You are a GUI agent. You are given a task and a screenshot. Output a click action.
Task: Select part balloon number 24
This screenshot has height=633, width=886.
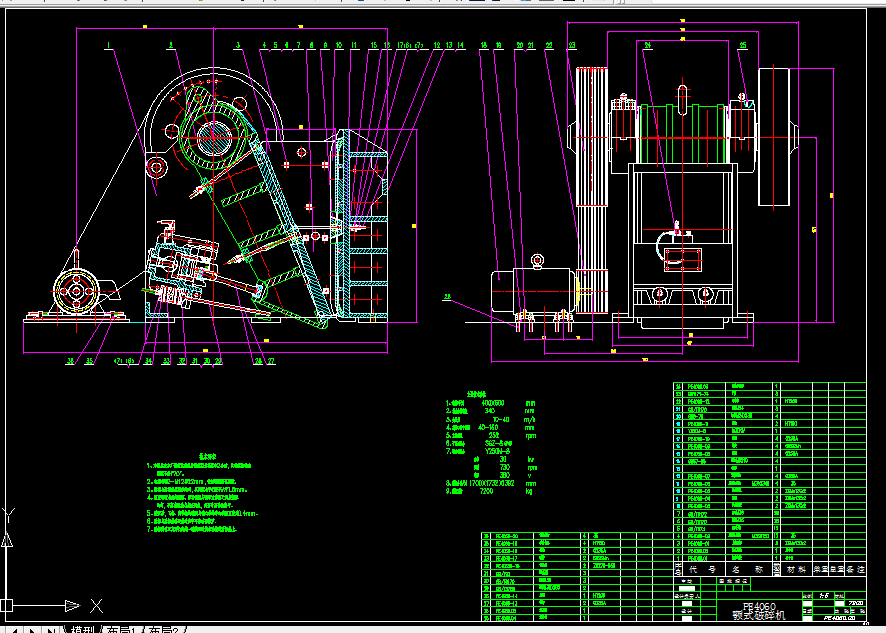click(648, 45)
